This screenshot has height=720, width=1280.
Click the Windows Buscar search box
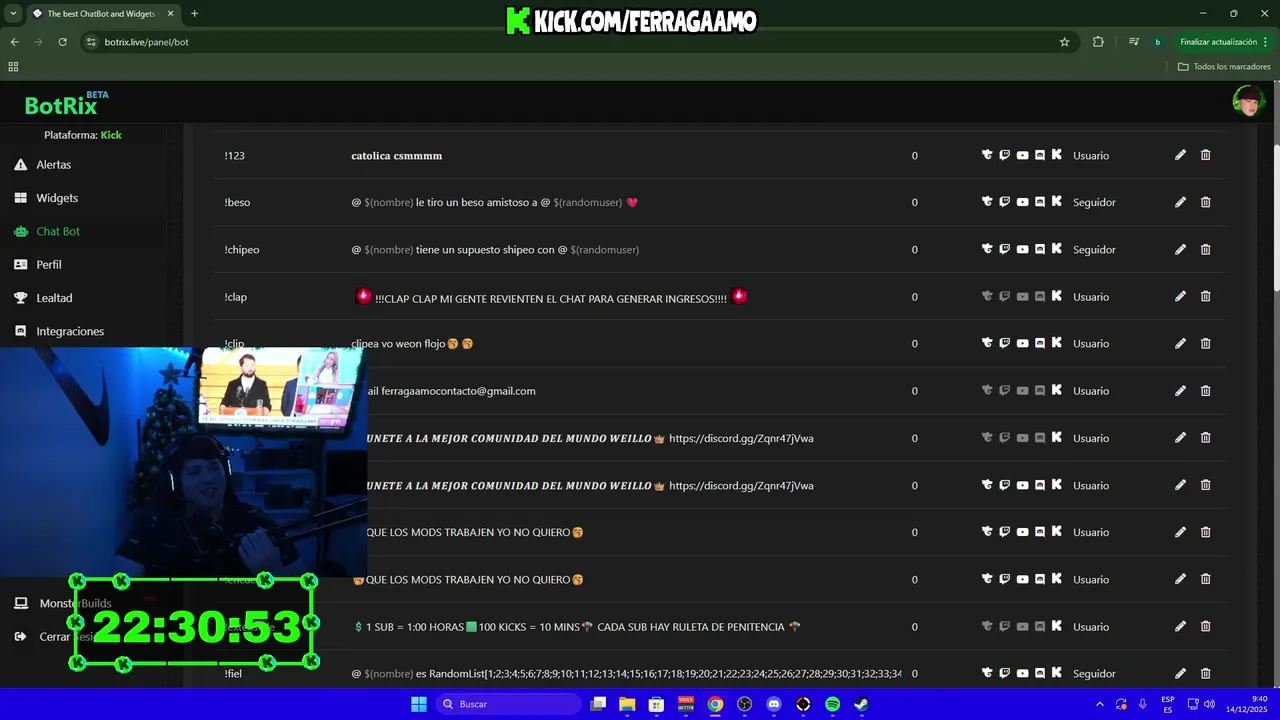(x=508, y=704)
